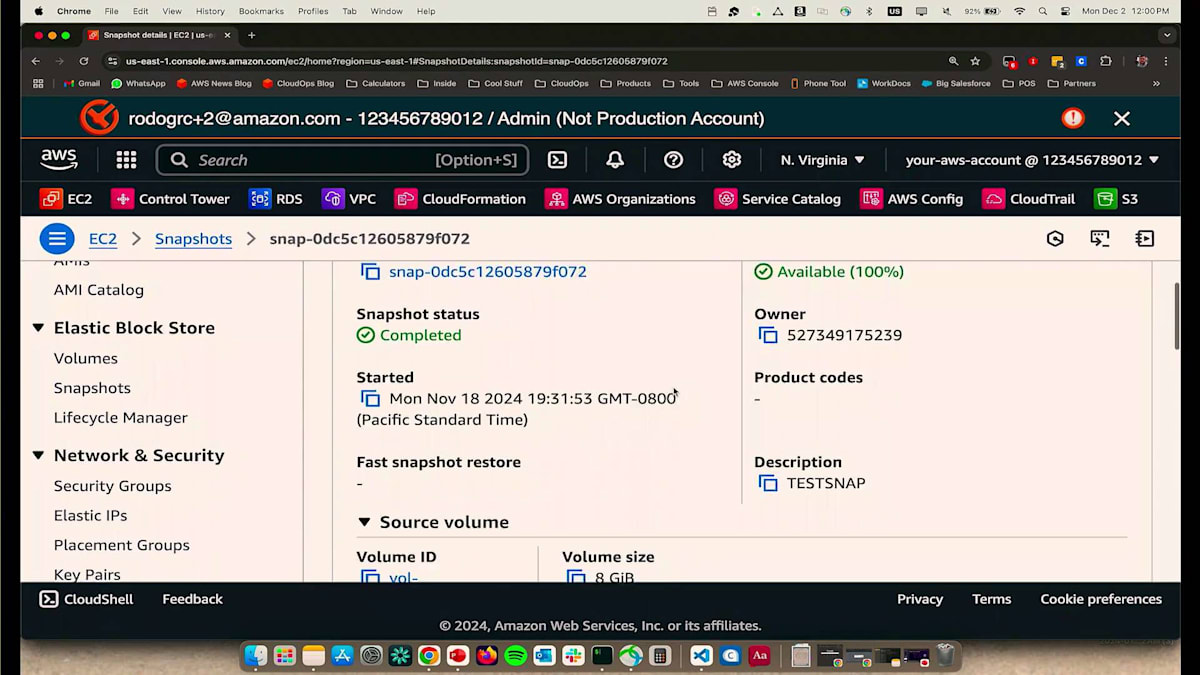Open the your-aws-account dropdown

click(1032, 160)
